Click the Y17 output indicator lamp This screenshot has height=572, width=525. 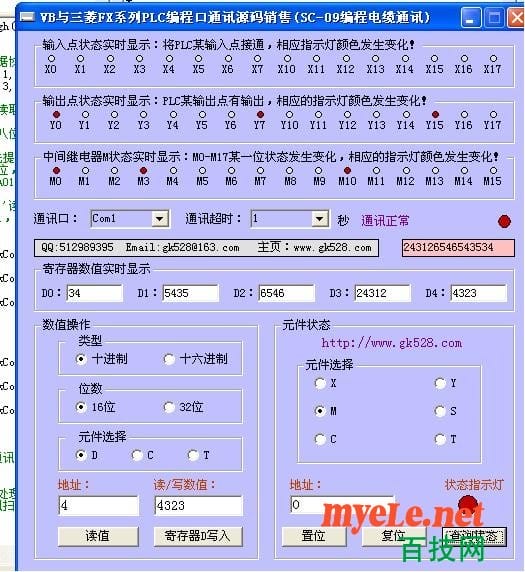click(493, 115)
